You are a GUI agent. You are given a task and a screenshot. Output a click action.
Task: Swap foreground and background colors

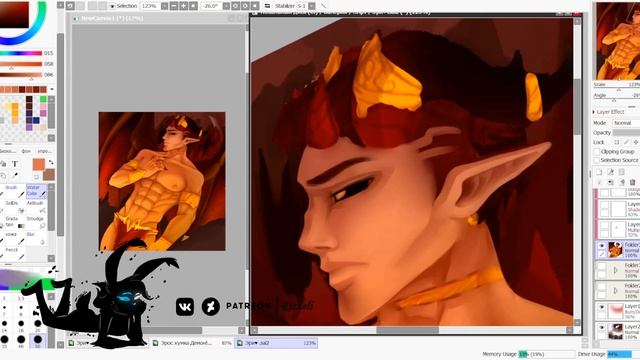coord(51,162)
